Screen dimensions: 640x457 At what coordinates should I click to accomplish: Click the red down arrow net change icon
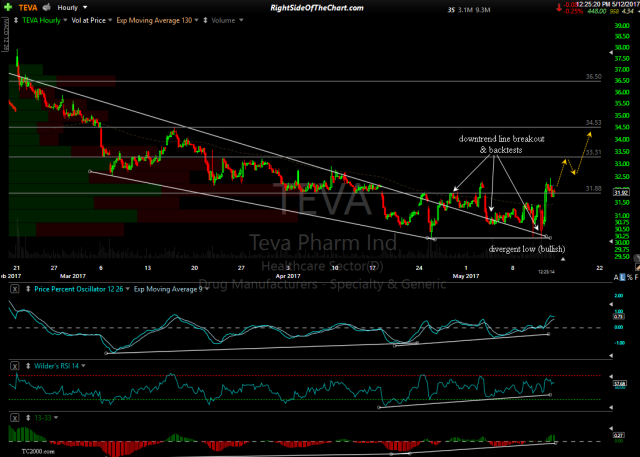click(x=558, y=7)
